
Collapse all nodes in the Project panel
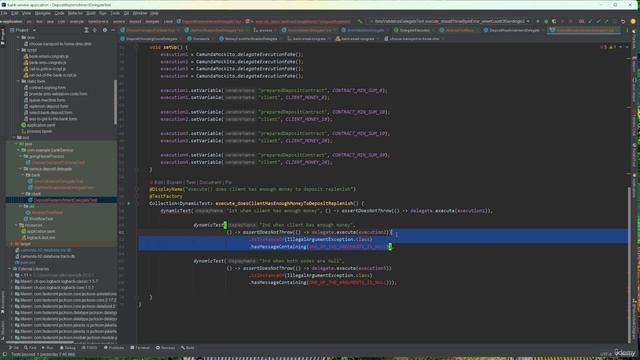click(x=95, y=30)
